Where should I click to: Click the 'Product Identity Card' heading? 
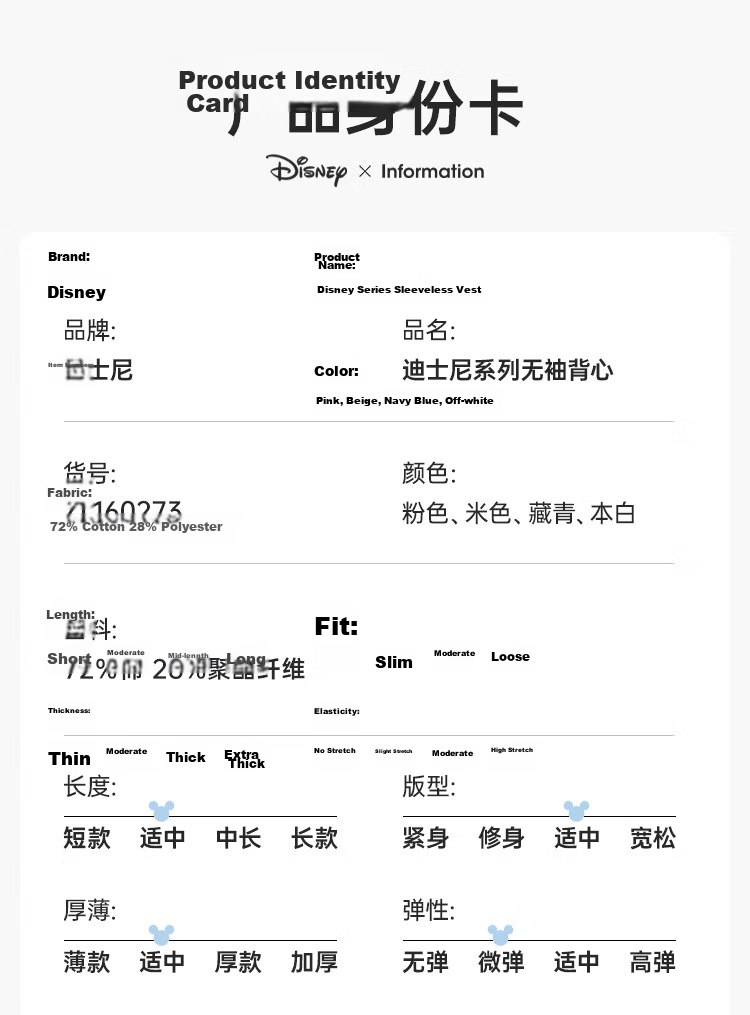click(289, 91)
